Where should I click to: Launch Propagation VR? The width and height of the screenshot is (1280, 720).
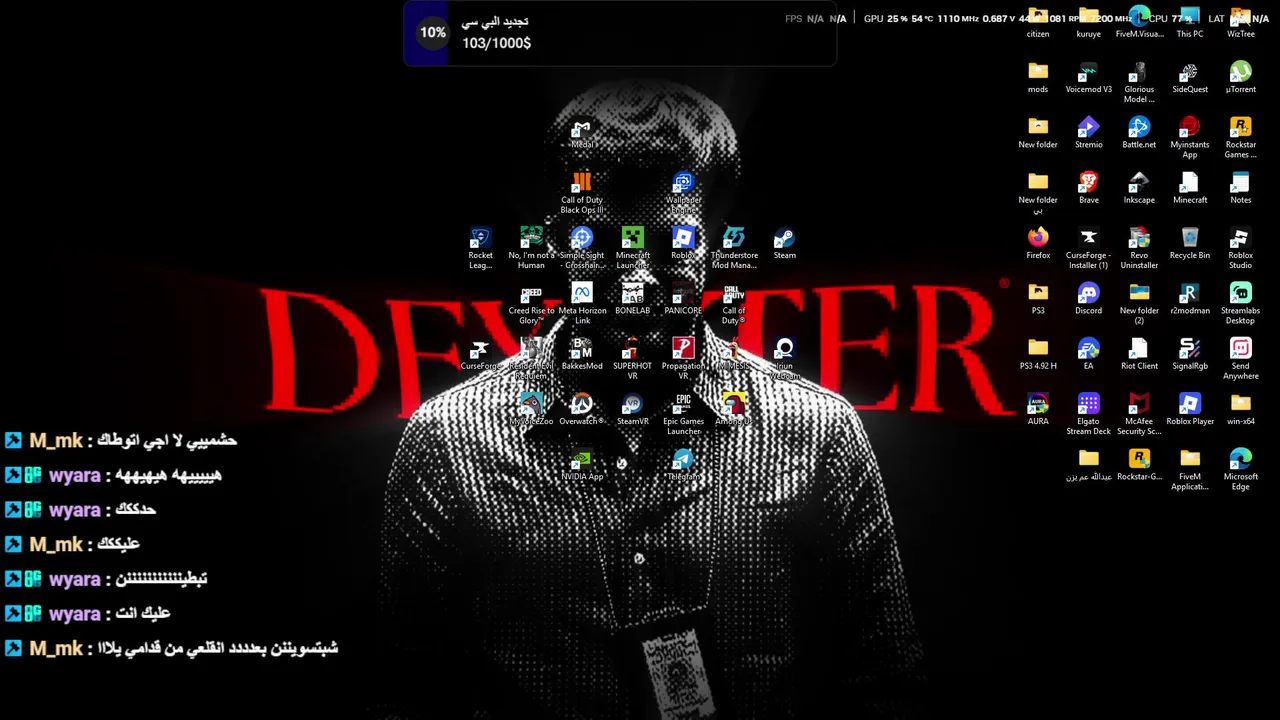click(x=683, y=359)
